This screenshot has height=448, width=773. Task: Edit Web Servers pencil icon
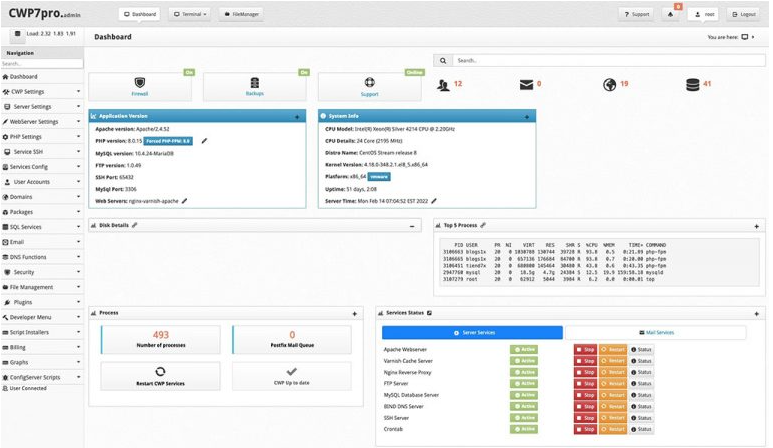(x=184, y=201)
